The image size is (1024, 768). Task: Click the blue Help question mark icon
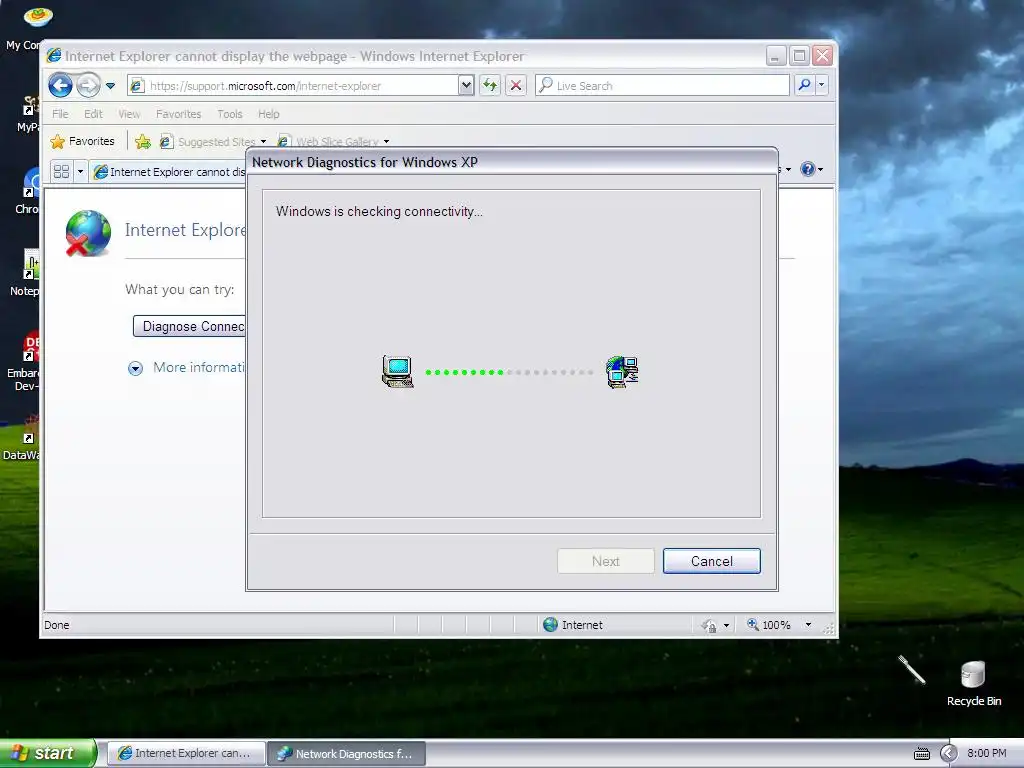(808, 169)
